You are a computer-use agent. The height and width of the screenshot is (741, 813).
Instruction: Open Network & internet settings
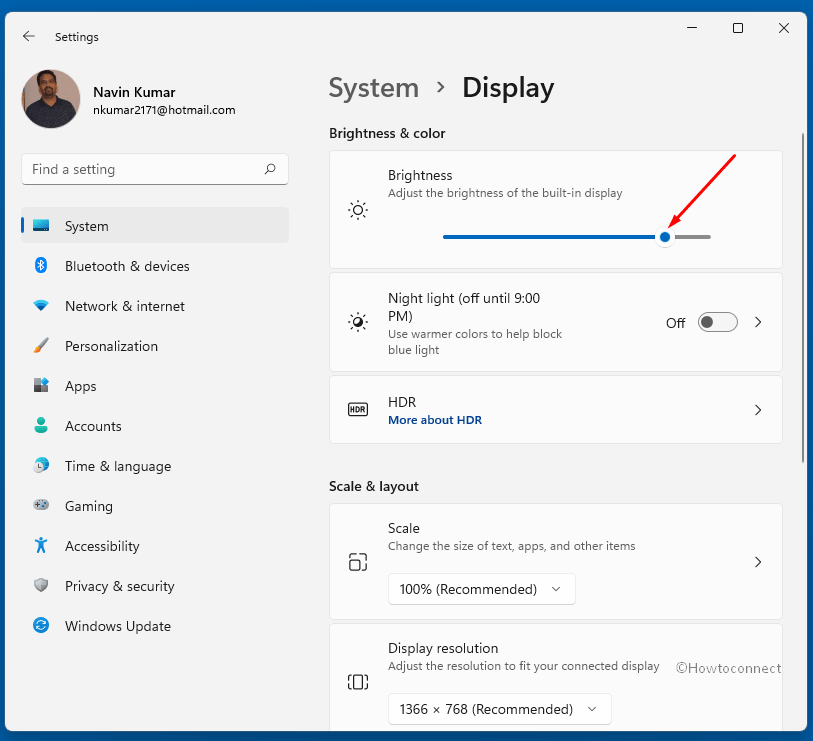[155, 305]
